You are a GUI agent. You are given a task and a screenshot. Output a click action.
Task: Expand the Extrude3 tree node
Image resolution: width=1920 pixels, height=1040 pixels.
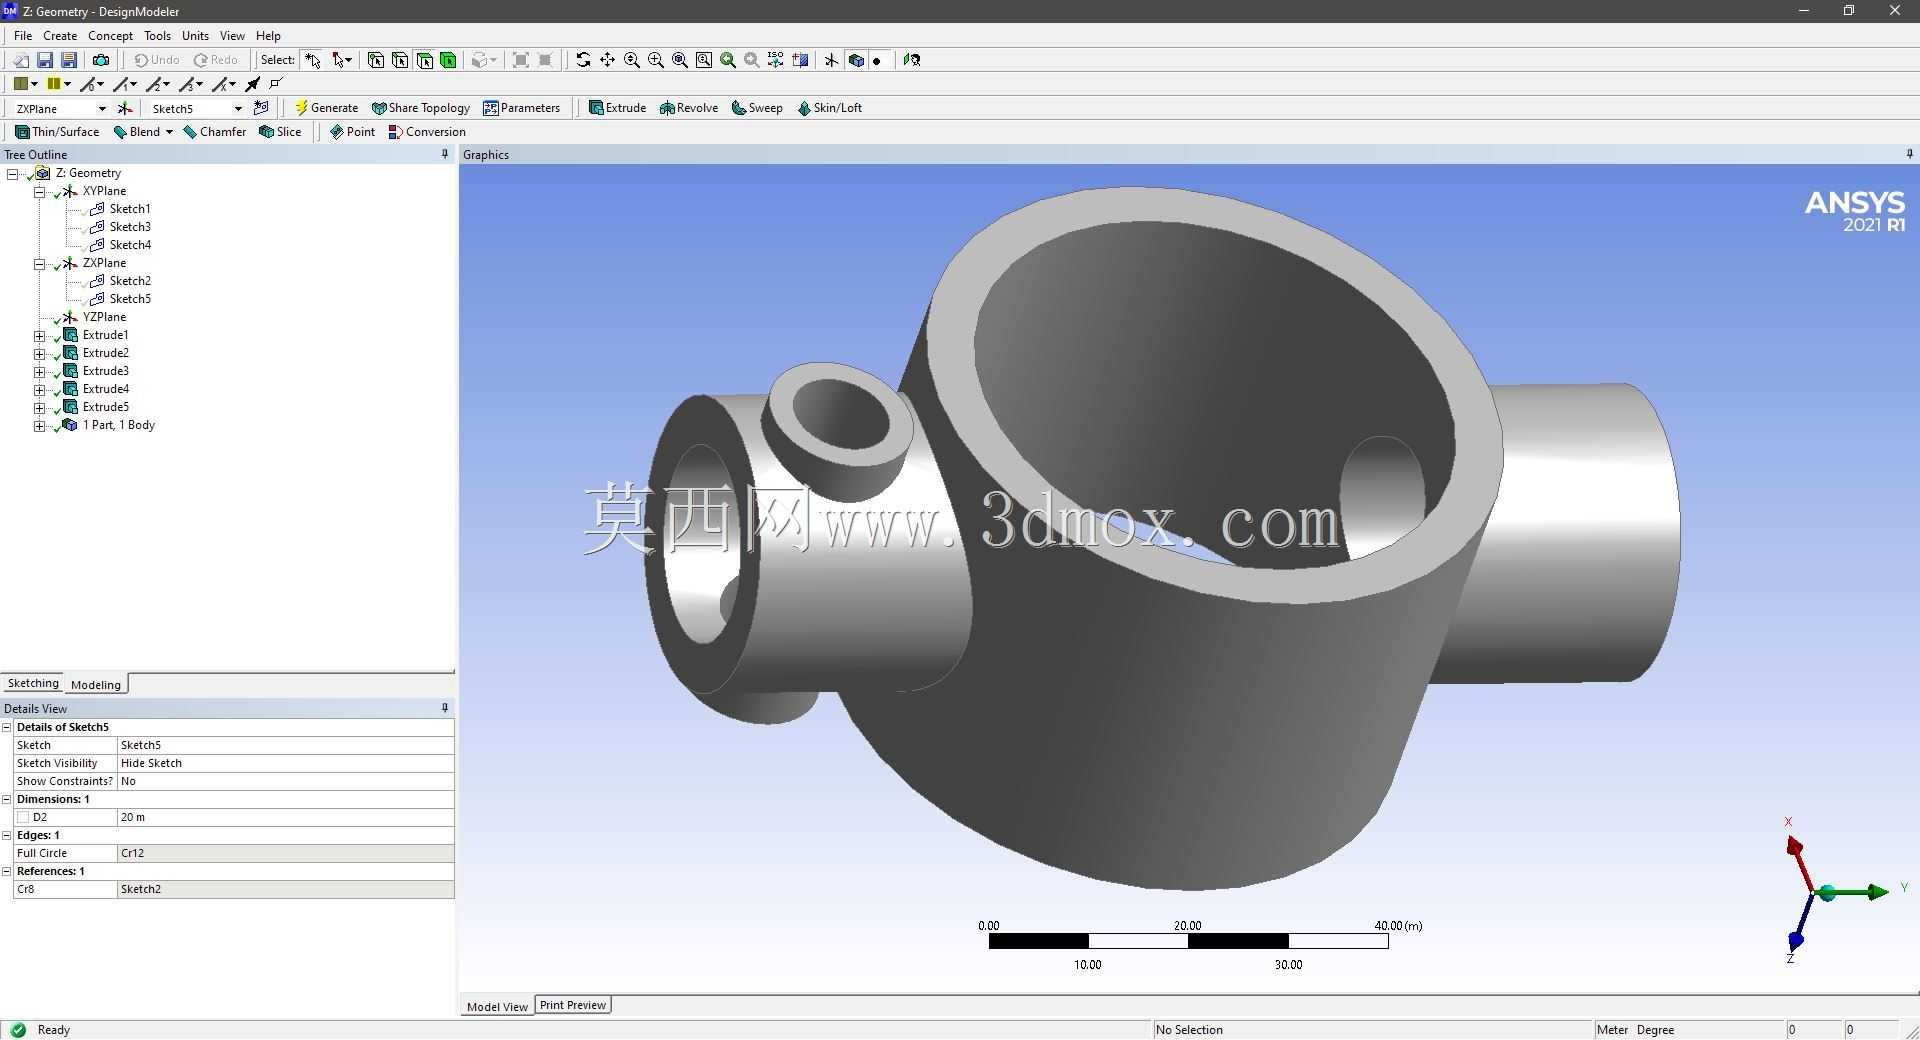(40, 371)
